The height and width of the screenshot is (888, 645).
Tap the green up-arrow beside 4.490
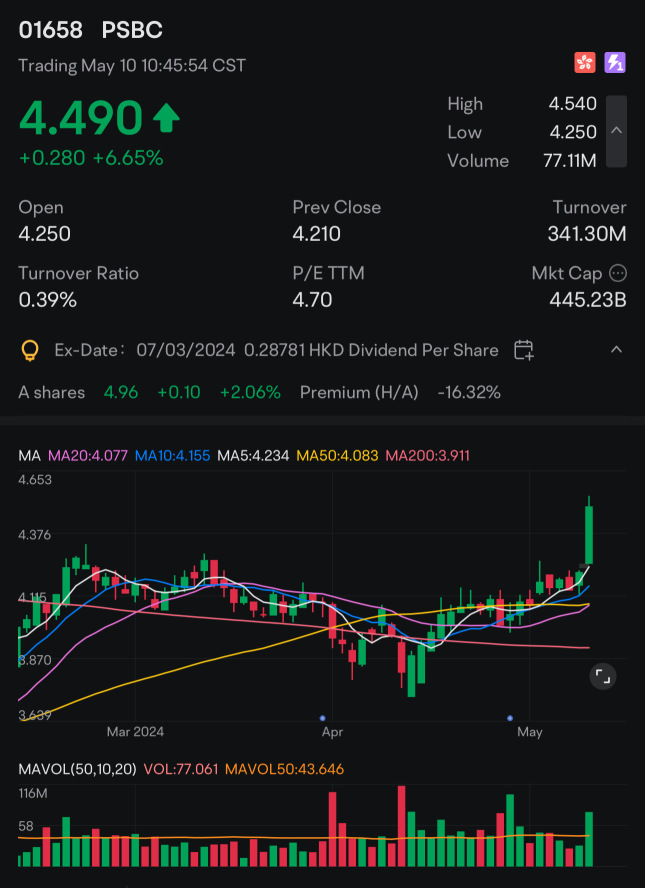166,118
